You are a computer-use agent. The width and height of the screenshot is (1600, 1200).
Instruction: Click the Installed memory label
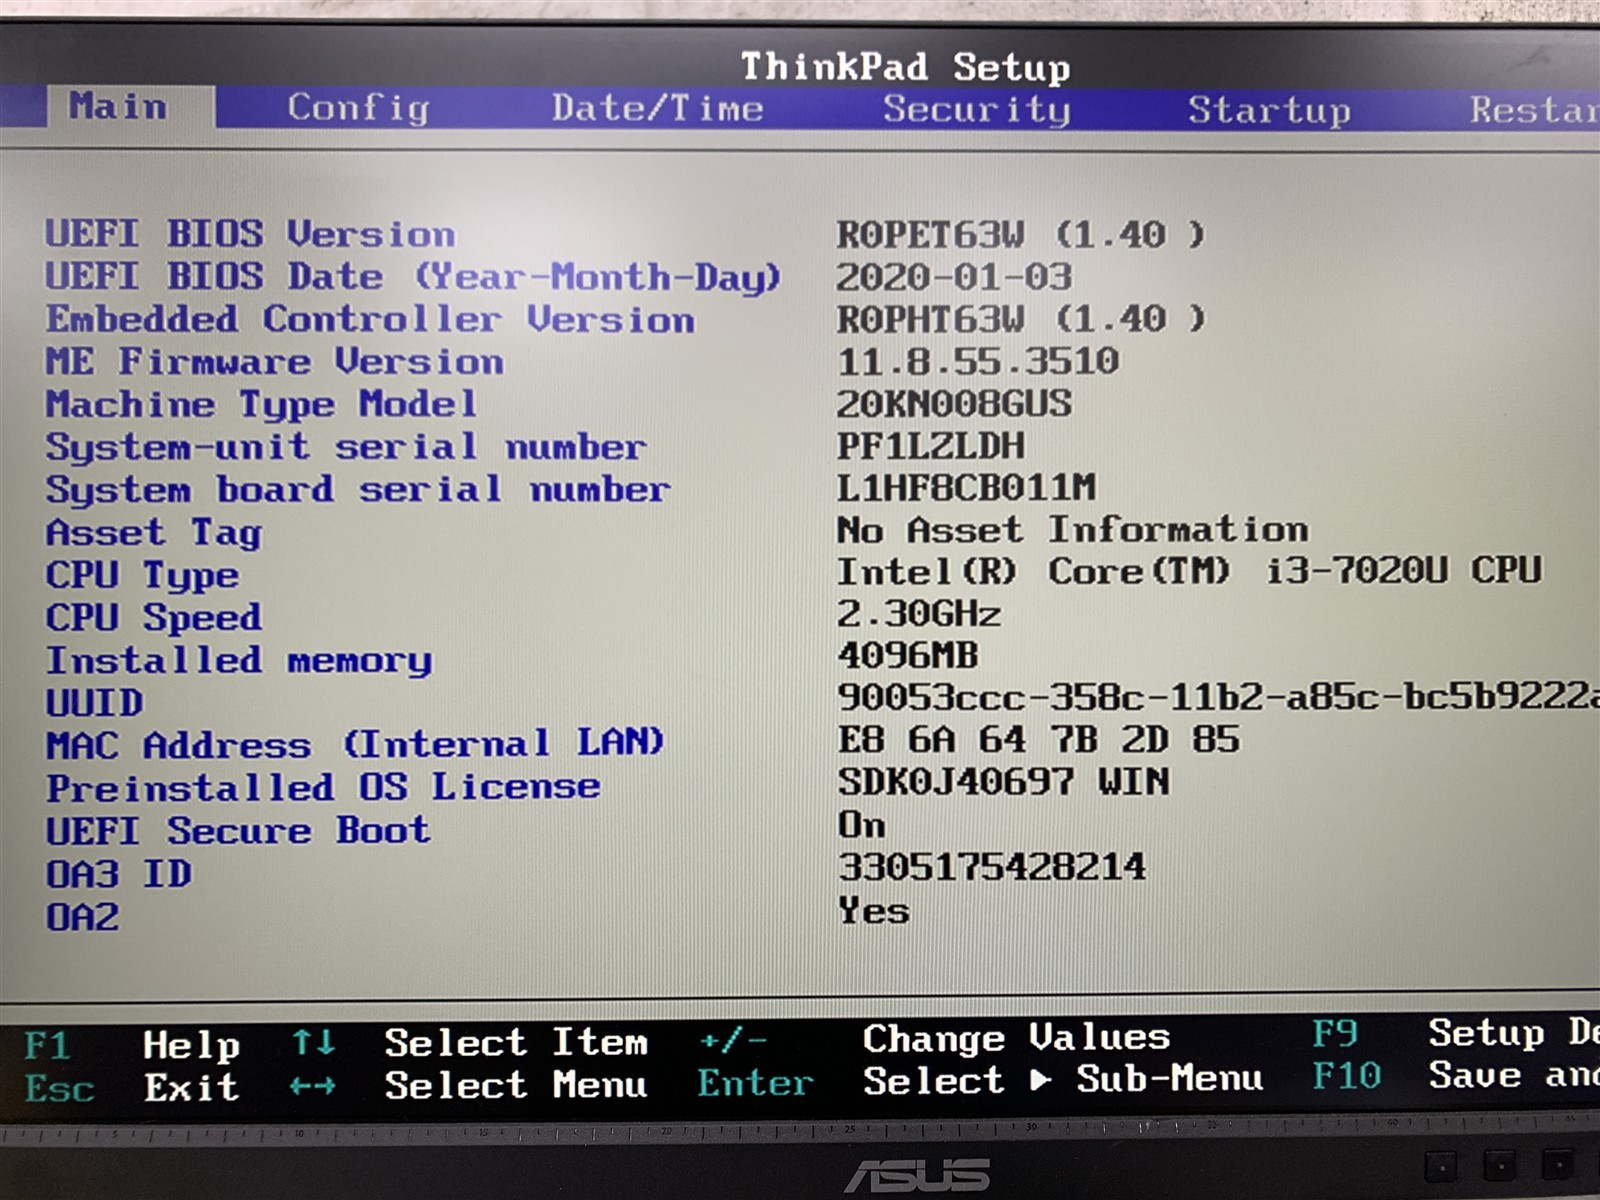click(x=239, y=661)
